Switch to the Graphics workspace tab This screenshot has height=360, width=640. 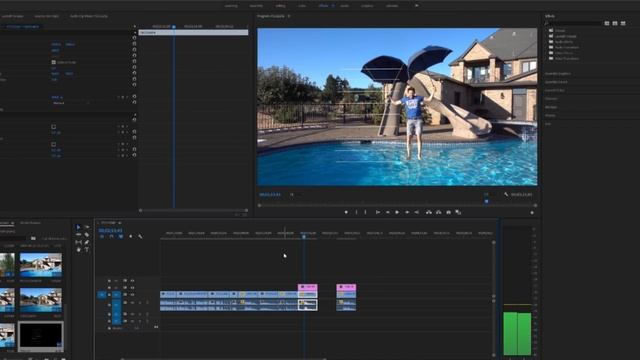pos(367,6)
